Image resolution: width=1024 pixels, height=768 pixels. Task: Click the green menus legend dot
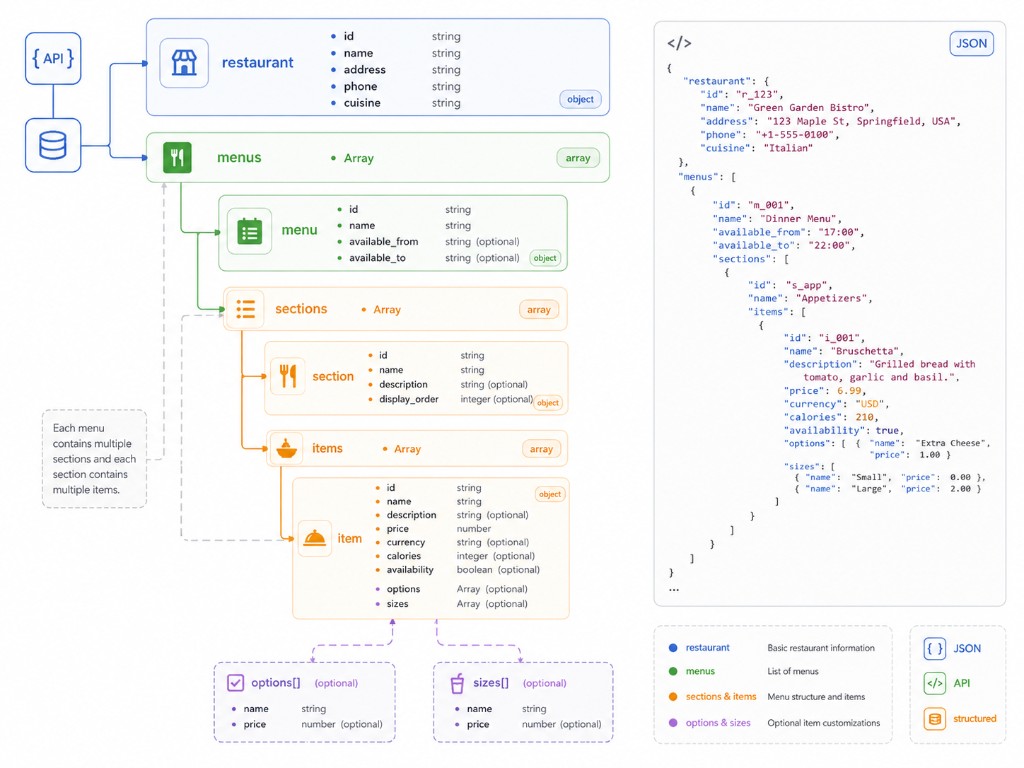pyautogui.click(x=673, y=671)
